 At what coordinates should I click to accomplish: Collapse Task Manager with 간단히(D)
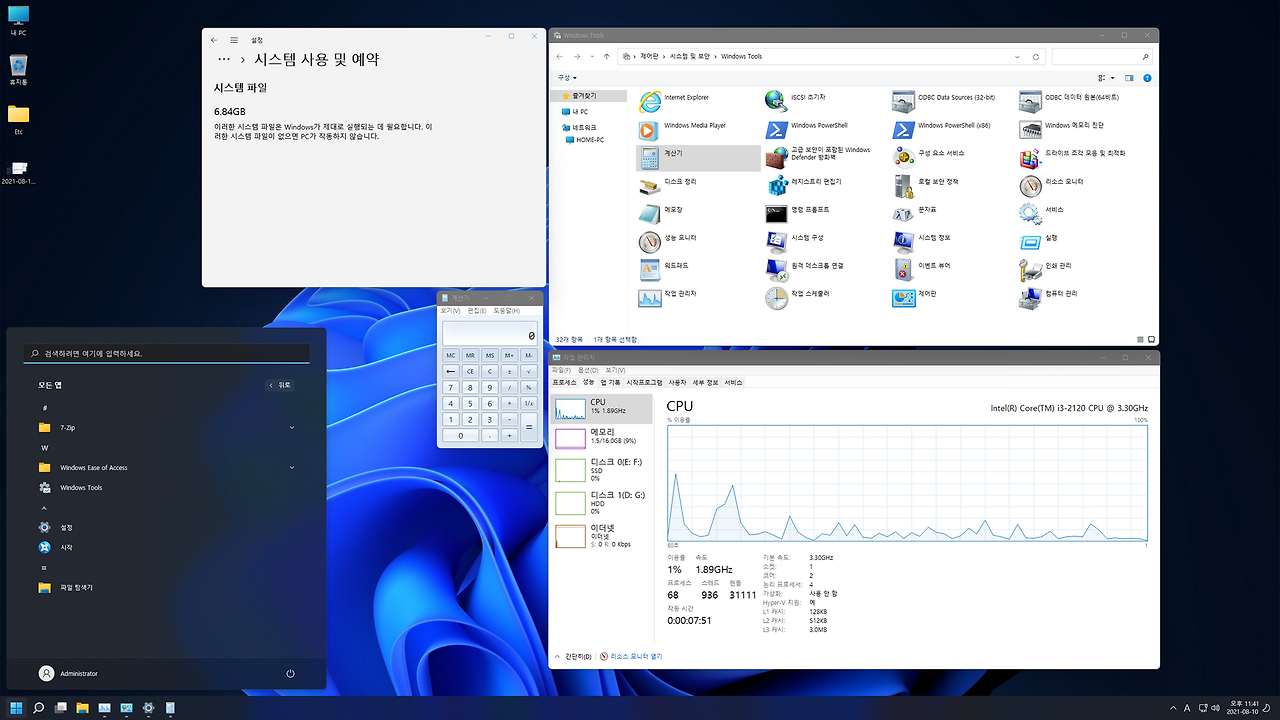coord(573,657)
